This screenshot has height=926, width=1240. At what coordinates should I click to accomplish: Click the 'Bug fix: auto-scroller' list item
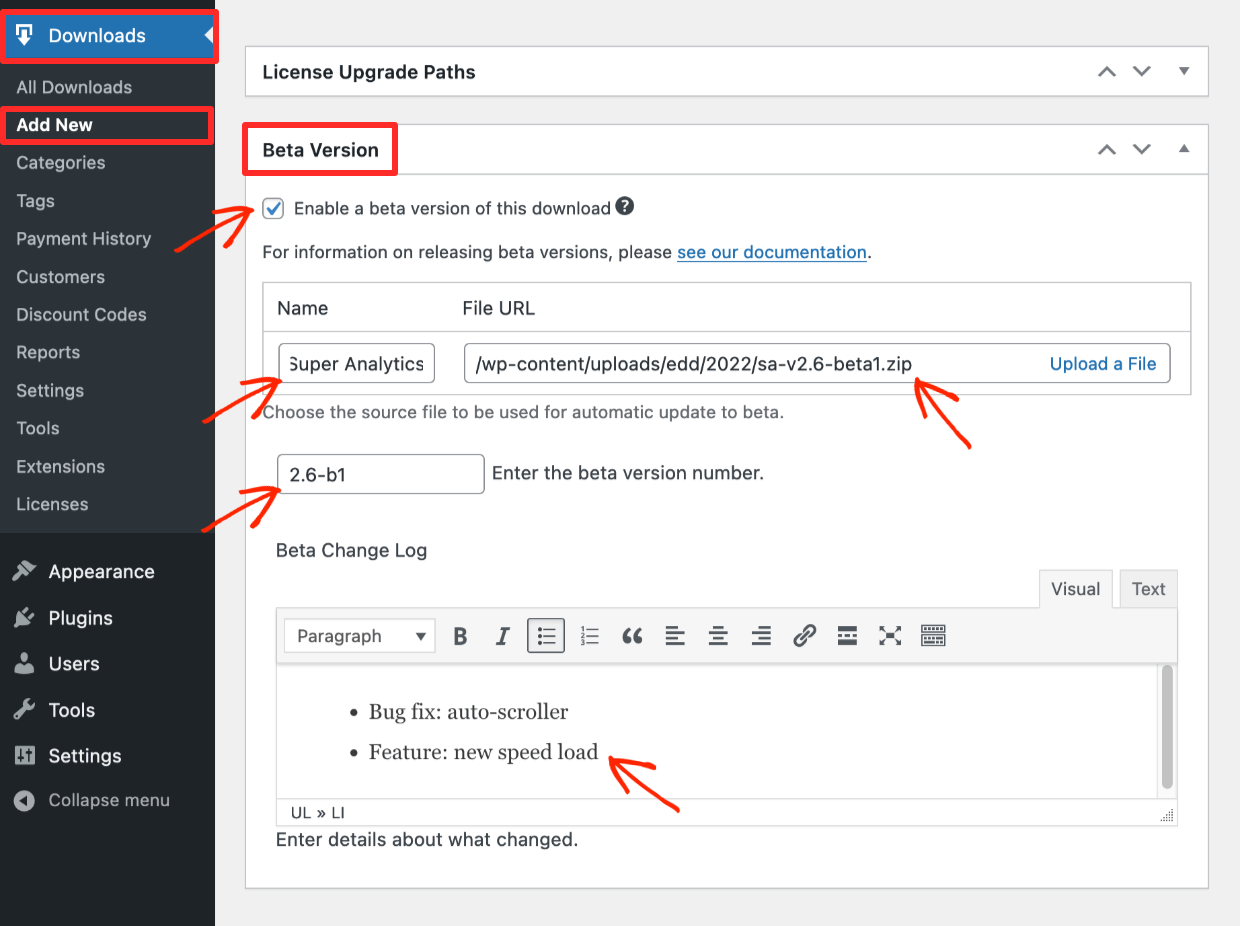click(468, 712)
